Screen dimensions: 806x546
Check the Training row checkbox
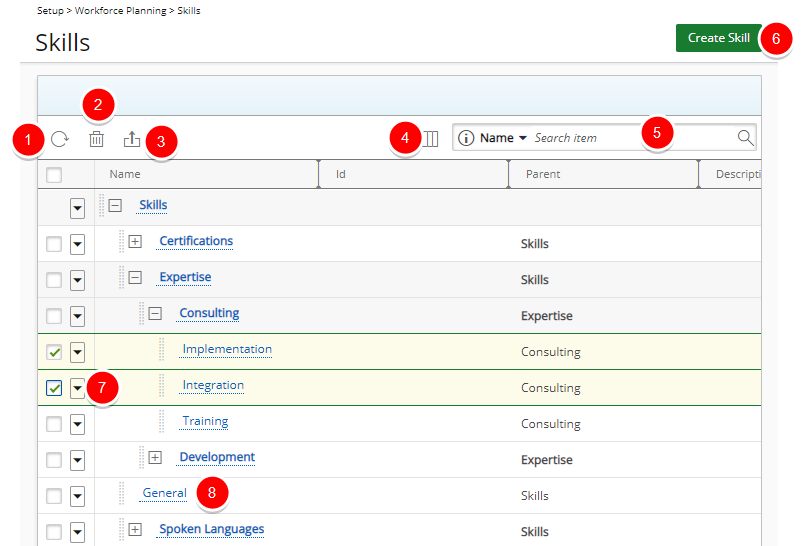(x=54, y=424)
